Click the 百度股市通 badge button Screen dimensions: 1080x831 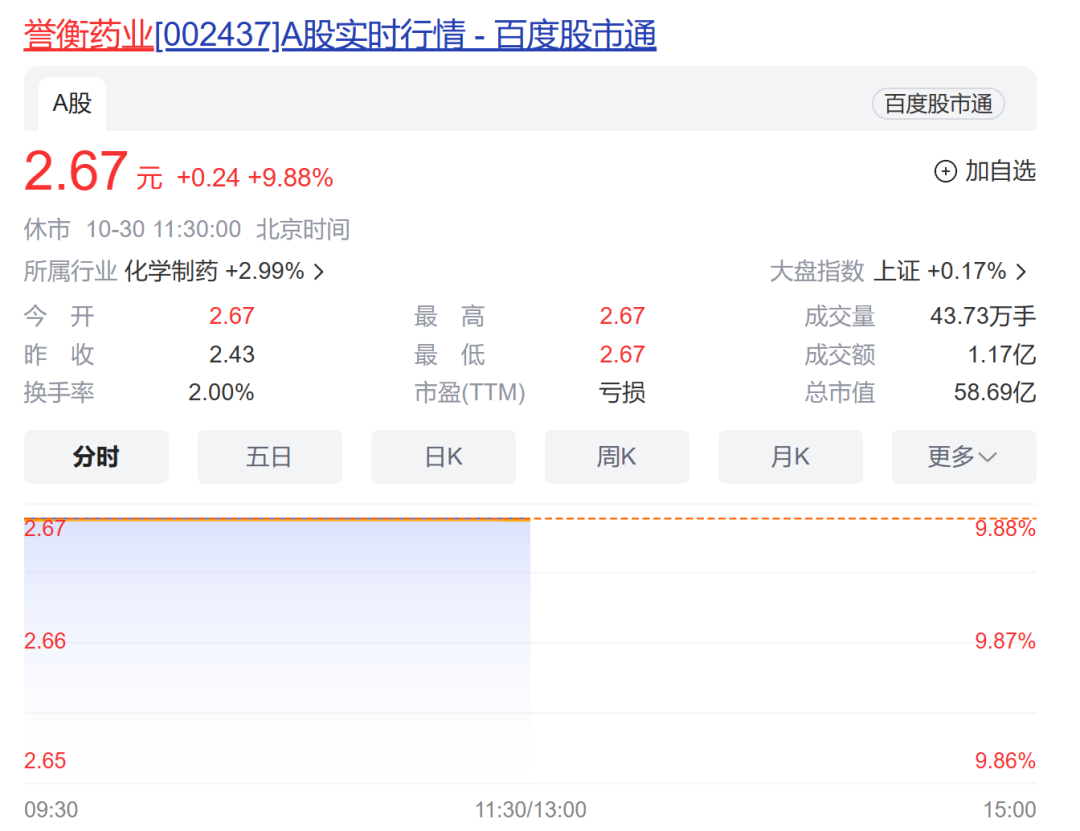click(938, 104)
